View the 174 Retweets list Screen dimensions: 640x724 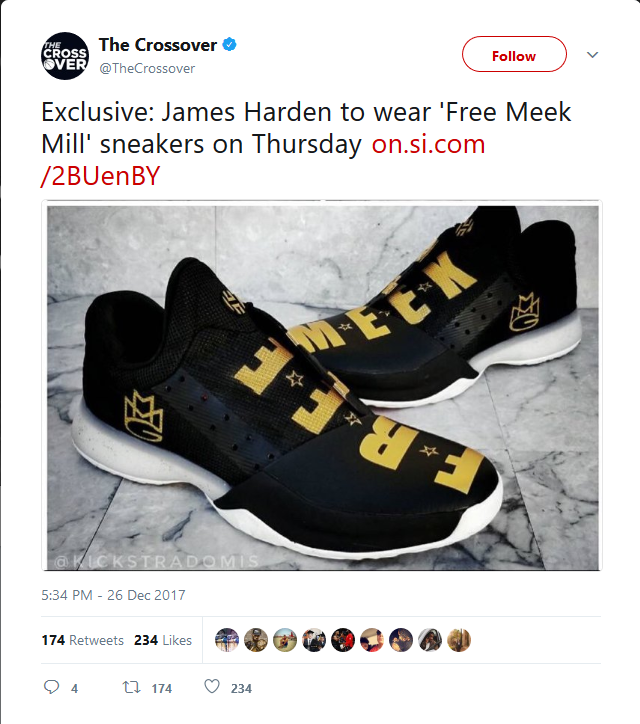coord(83,640)
